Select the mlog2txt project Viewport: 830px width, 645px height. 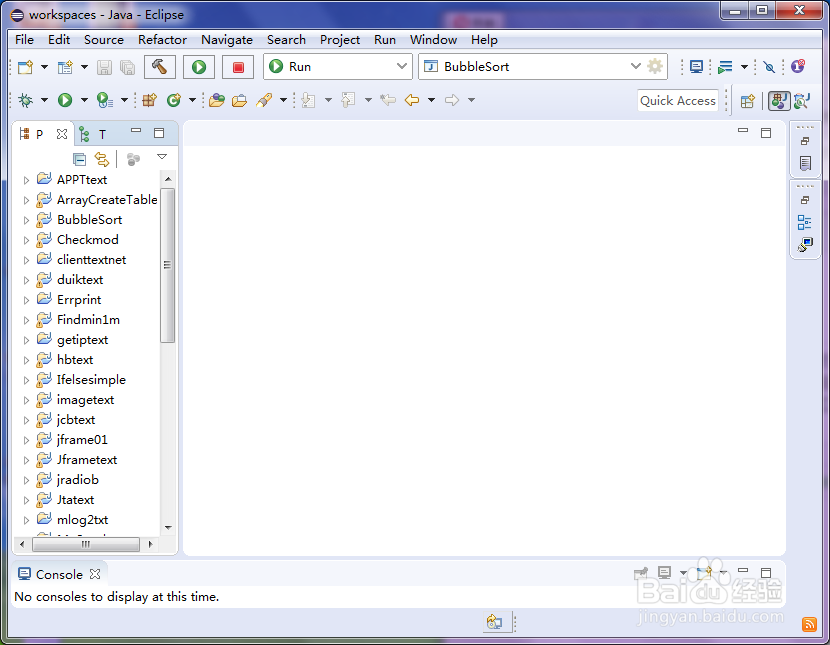click(x=83, y=520)
